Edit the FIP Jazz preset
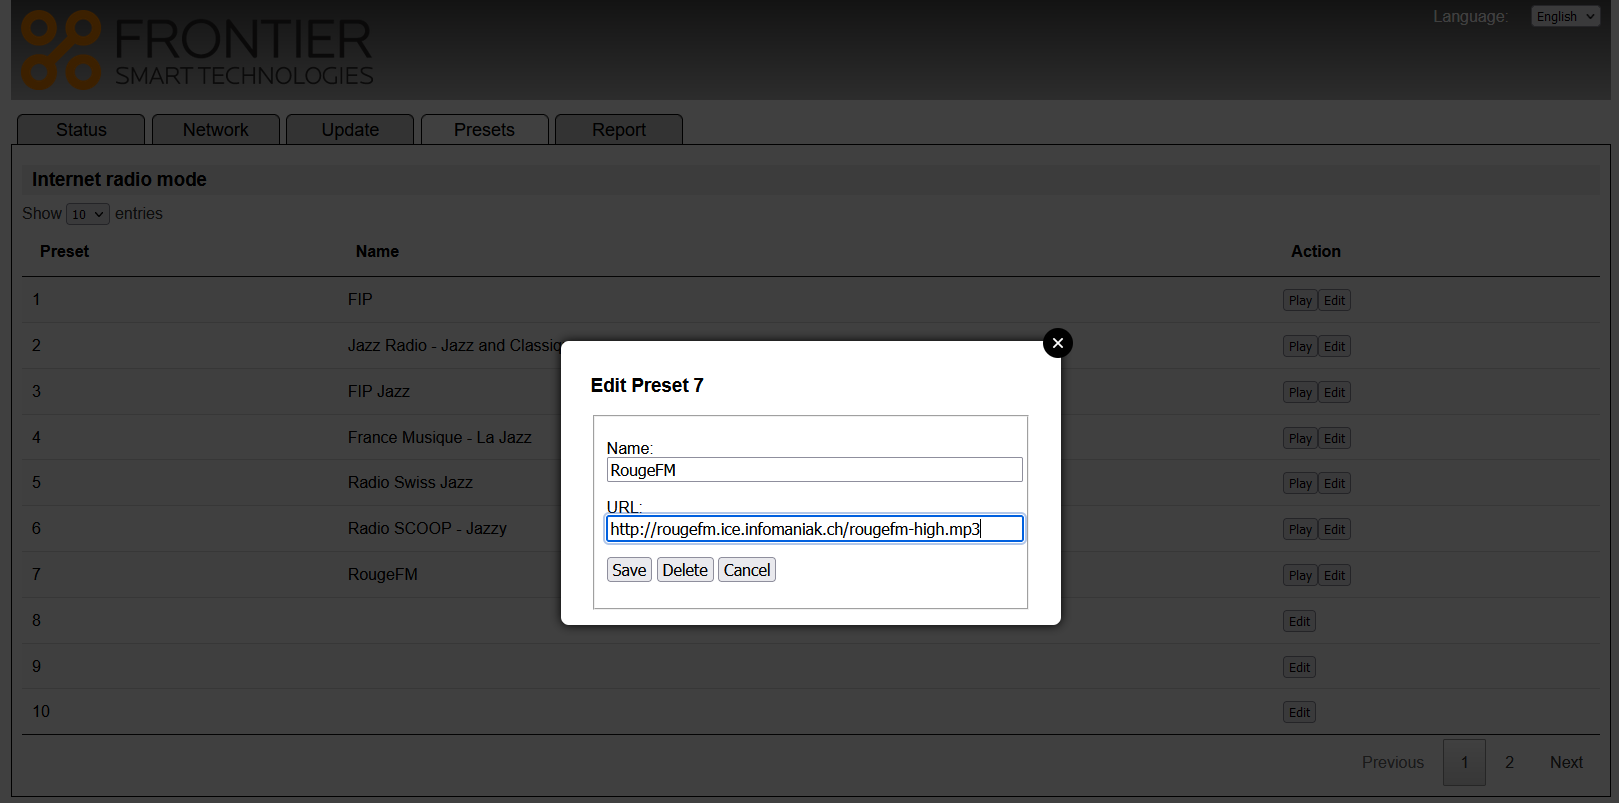The image size is (1619, 803). (x=1335, y=393)
